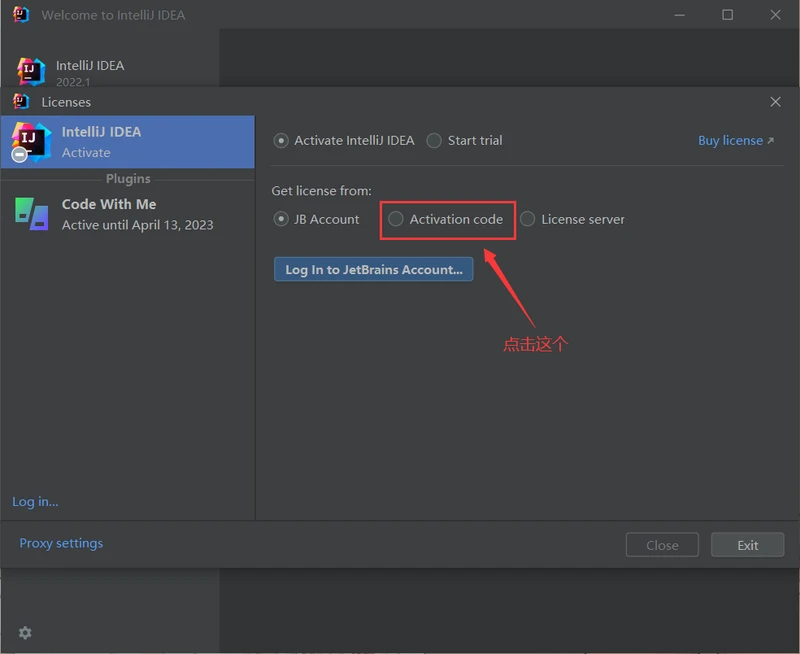This screenshot has height=654, width=800.
Task: Maximize the Welcome to IntelliJ IDEA window
Action: point(727,15)
